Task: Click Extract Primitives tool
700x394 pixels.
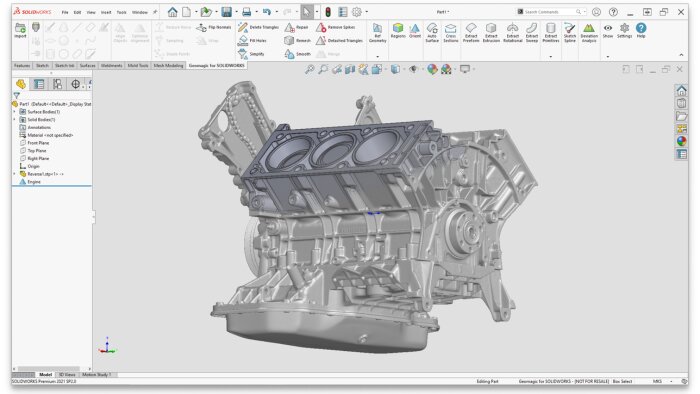Action: pos(550,33)
